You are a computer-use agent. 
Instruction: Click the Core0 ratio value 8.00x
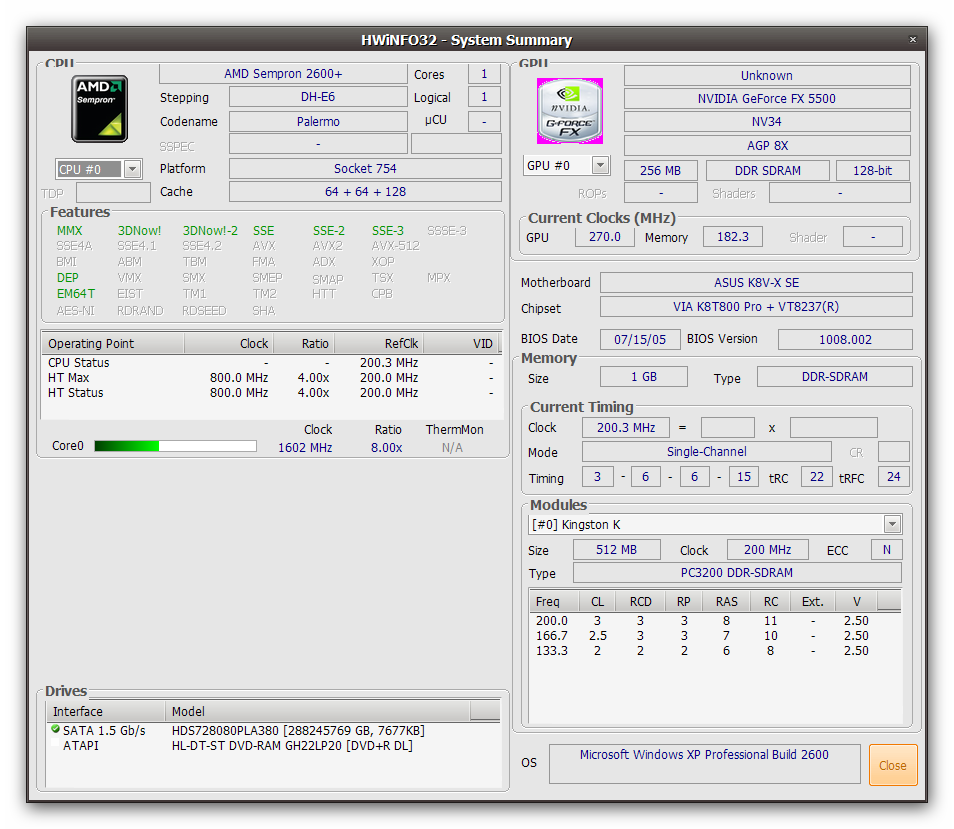[386, 448]
